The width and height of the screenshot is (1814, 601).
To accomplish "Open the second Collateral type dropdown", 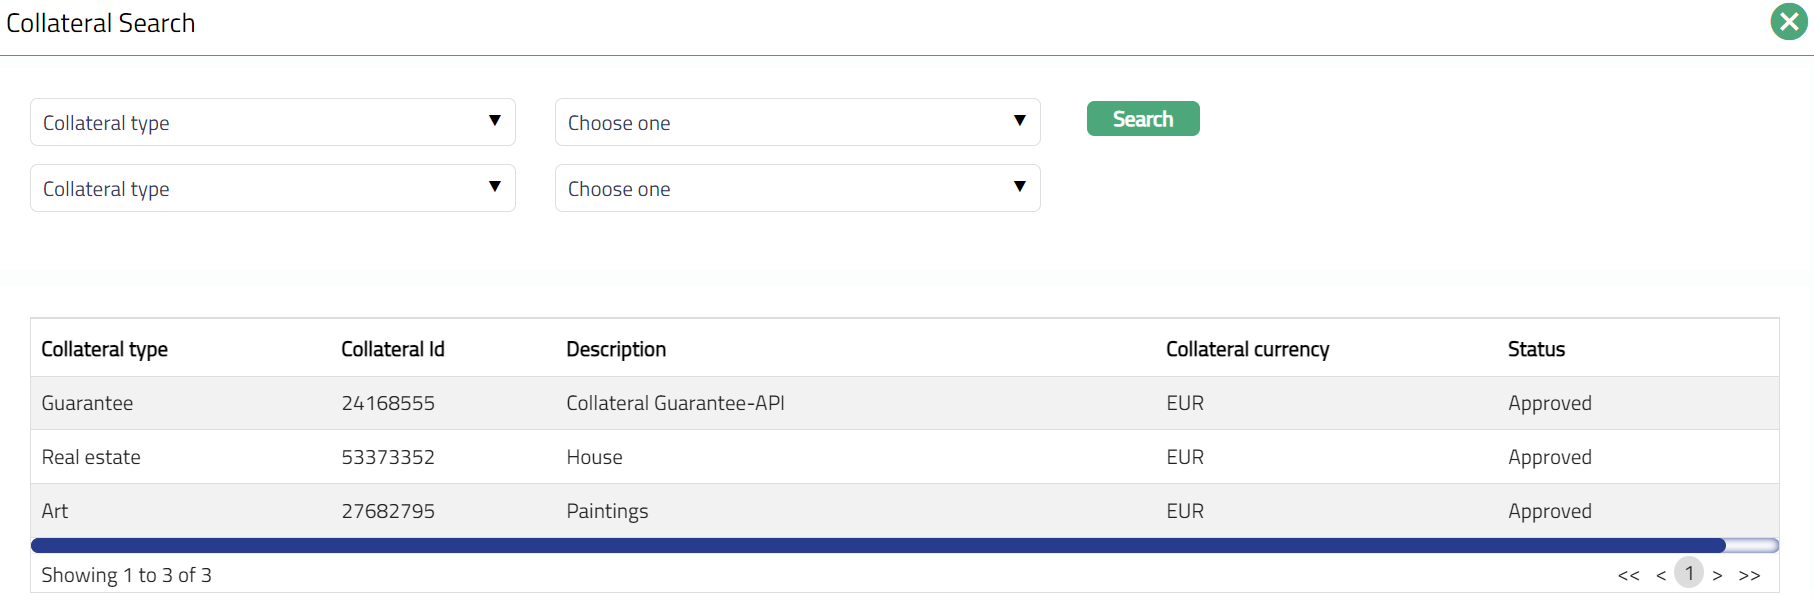I will click(272, 188).
